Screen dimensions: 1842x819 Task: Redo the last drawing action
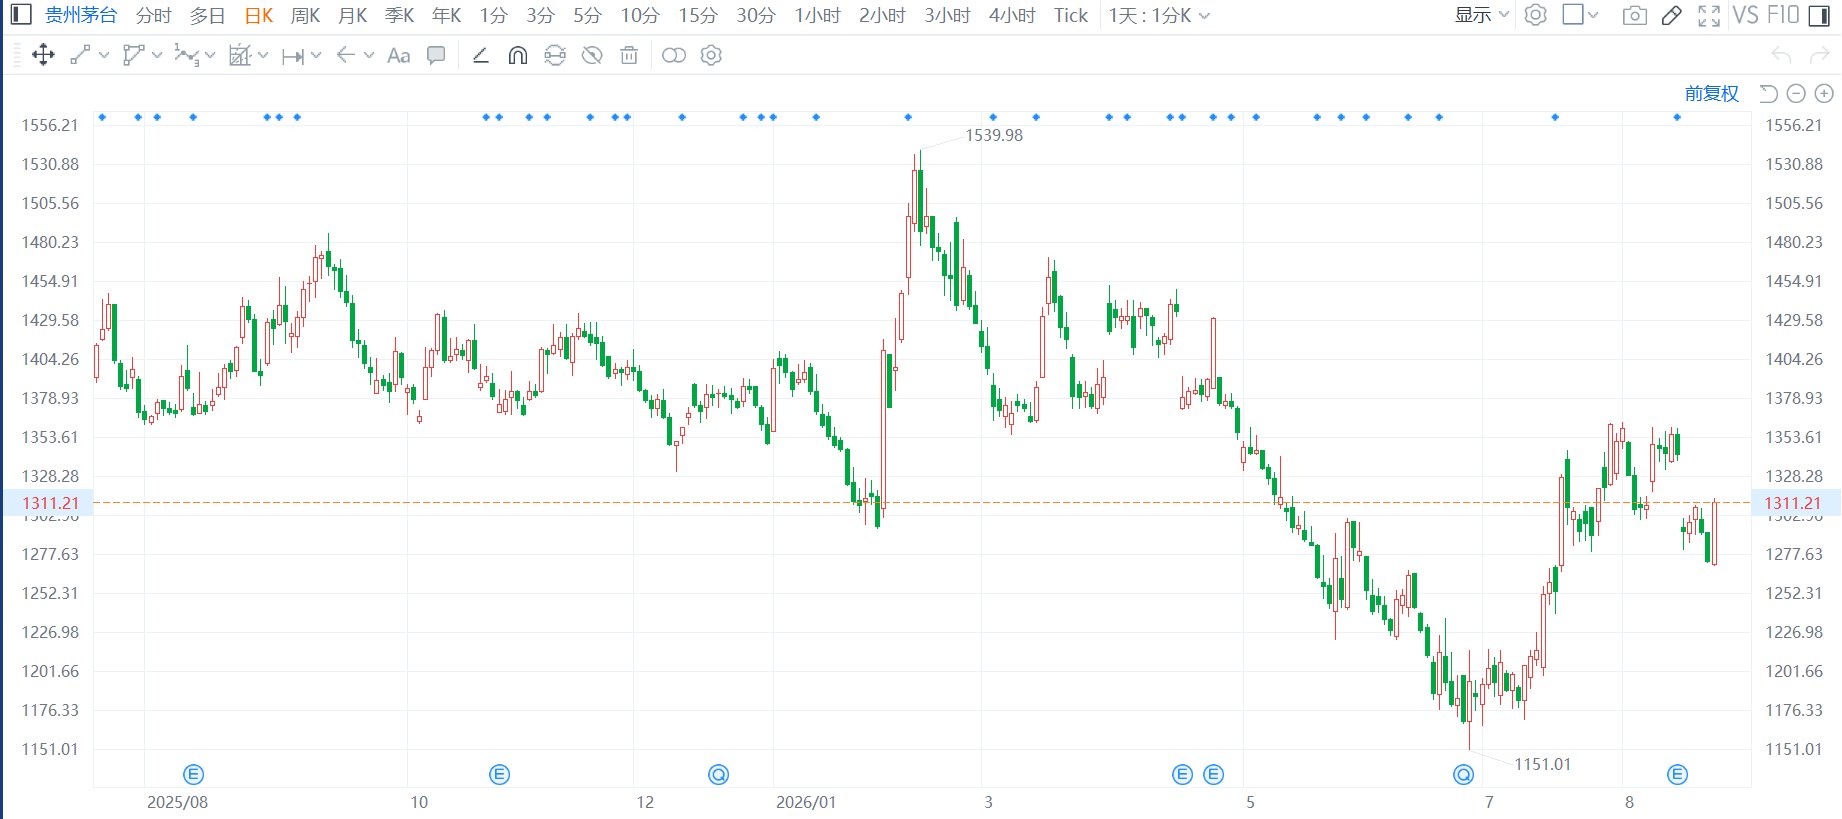point(1820,55)
